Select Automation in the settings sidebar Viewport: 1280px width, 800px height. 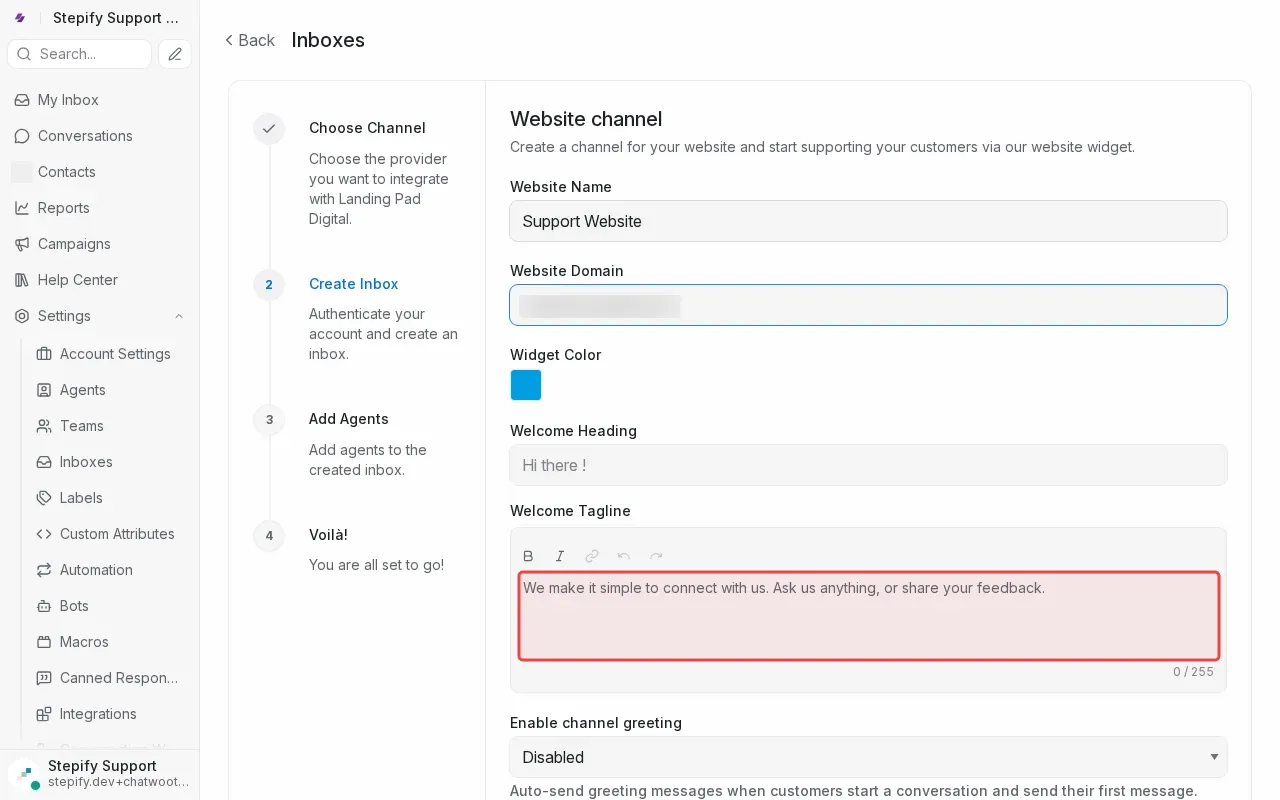coord(95,570)
